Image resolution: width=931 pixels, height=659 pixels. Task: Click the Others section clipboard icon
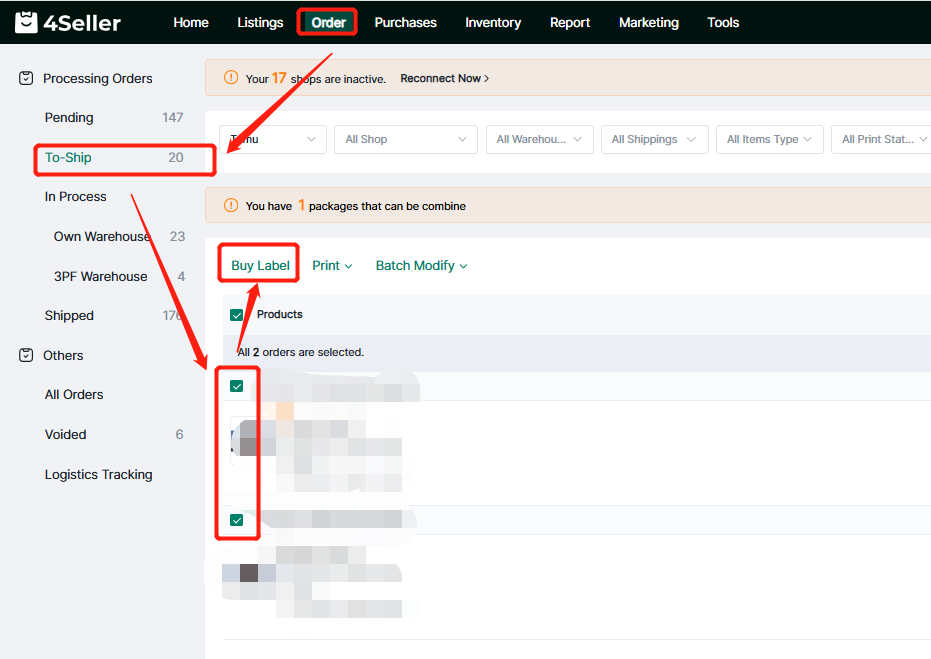pos(27,355)
